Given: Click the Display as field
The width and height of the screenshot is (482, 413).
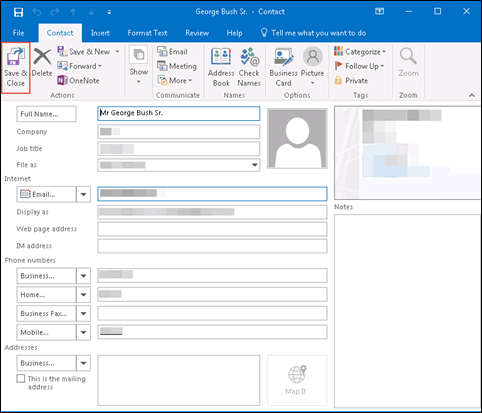Looking at the screenshot, I should click(212, 212).
